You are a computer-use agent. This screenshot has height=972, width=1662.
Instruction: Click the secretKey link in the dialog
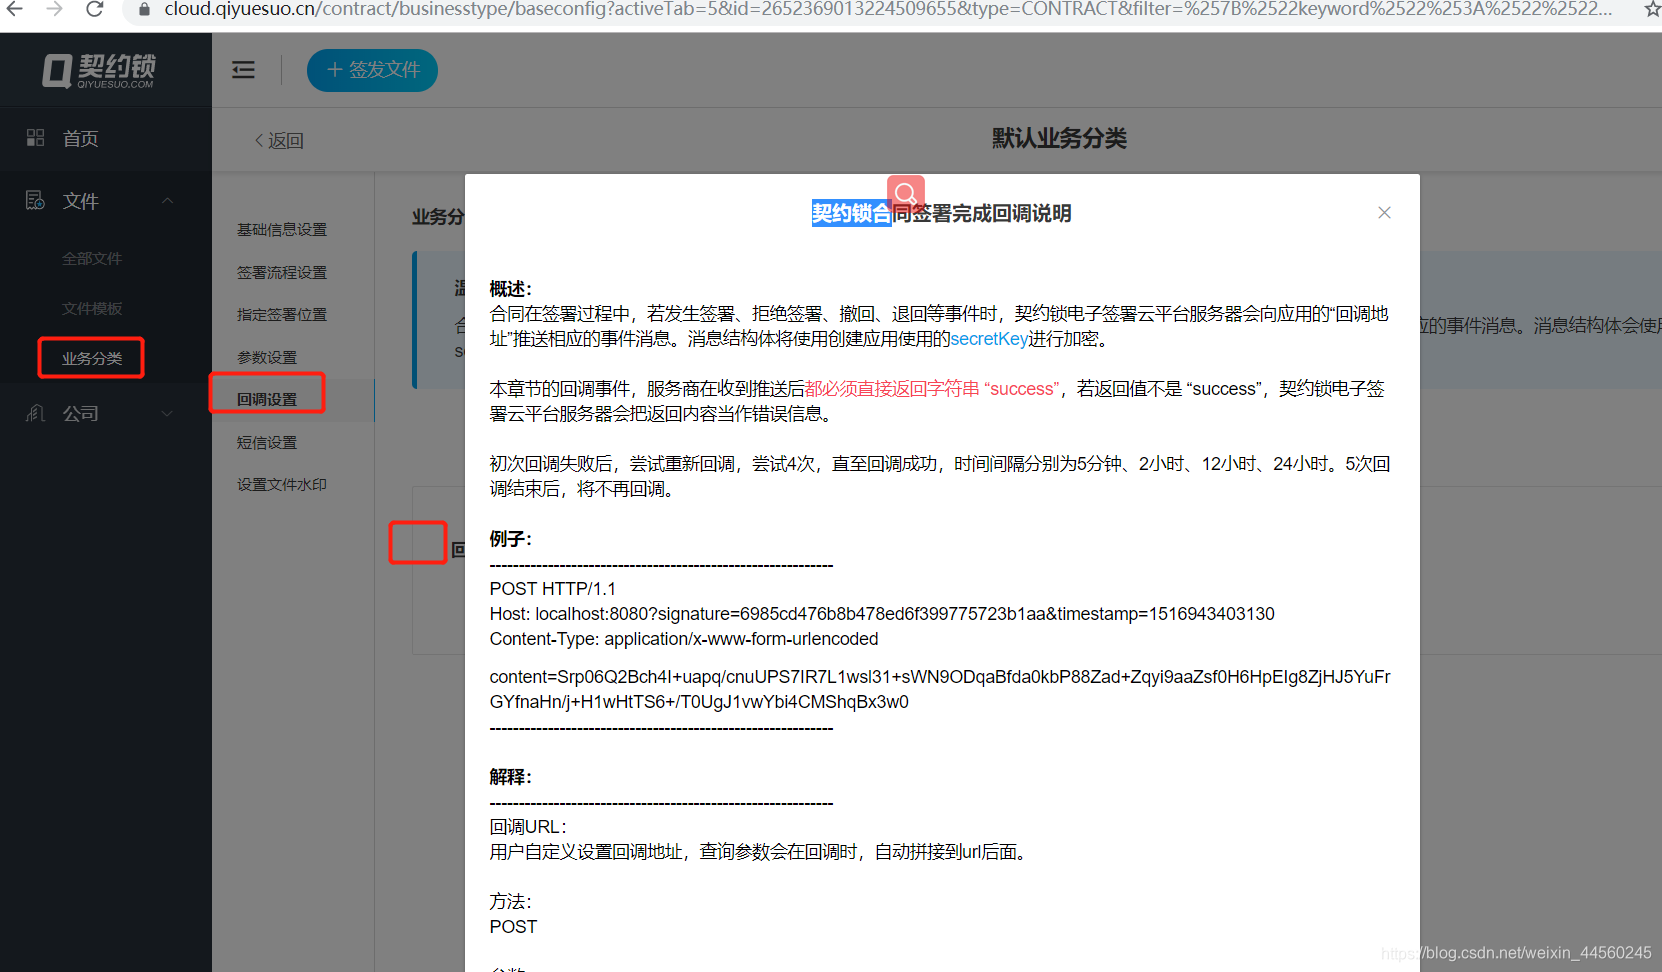(x=989, y=339)
